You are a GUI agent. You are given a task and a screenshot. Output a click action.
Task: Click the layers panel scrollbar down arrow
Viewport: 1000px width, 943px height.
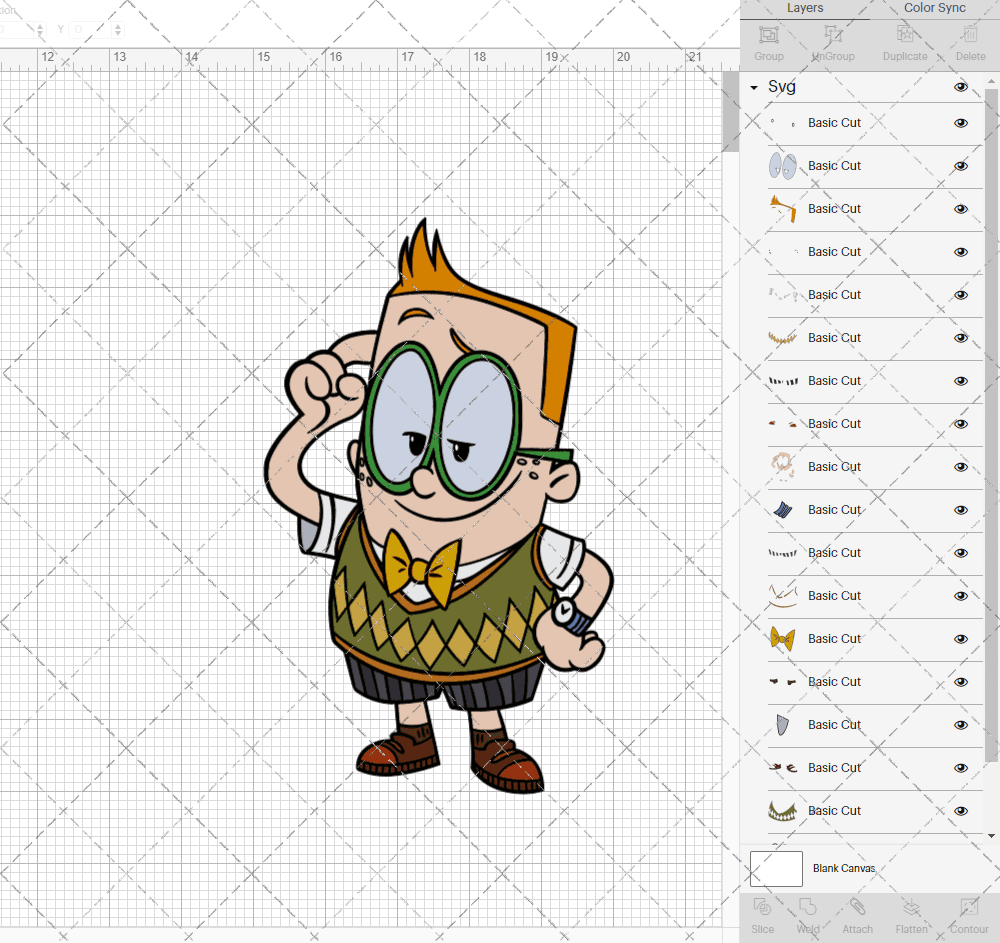pos(990,835)
